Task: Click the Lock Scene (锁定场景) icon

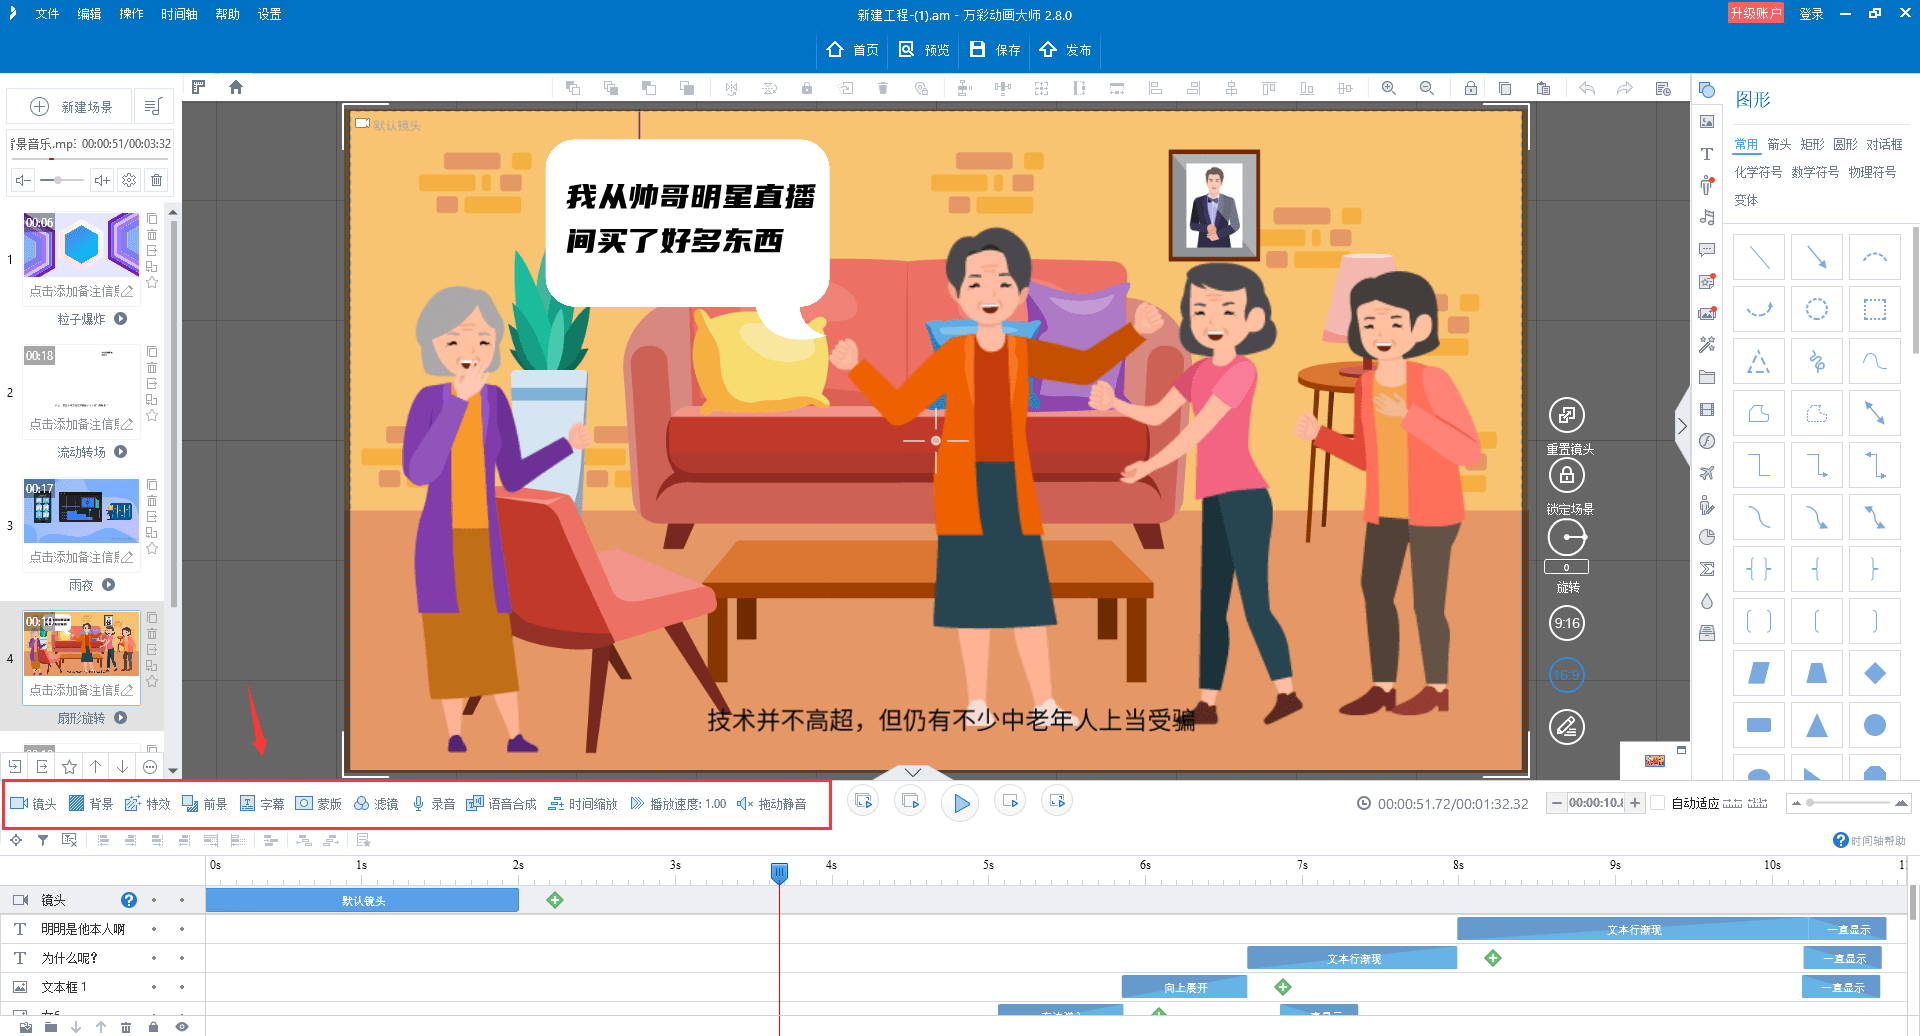Action: (x=1566, y=476)
